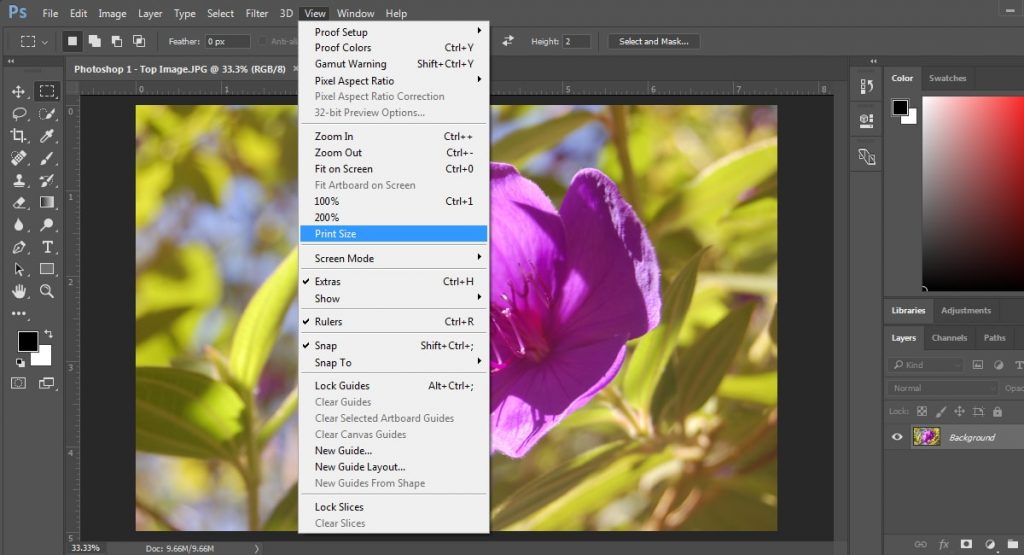Activate the Eraser tool
Viewport: 1024px width, 555px height.
click(x=19, y=203)
